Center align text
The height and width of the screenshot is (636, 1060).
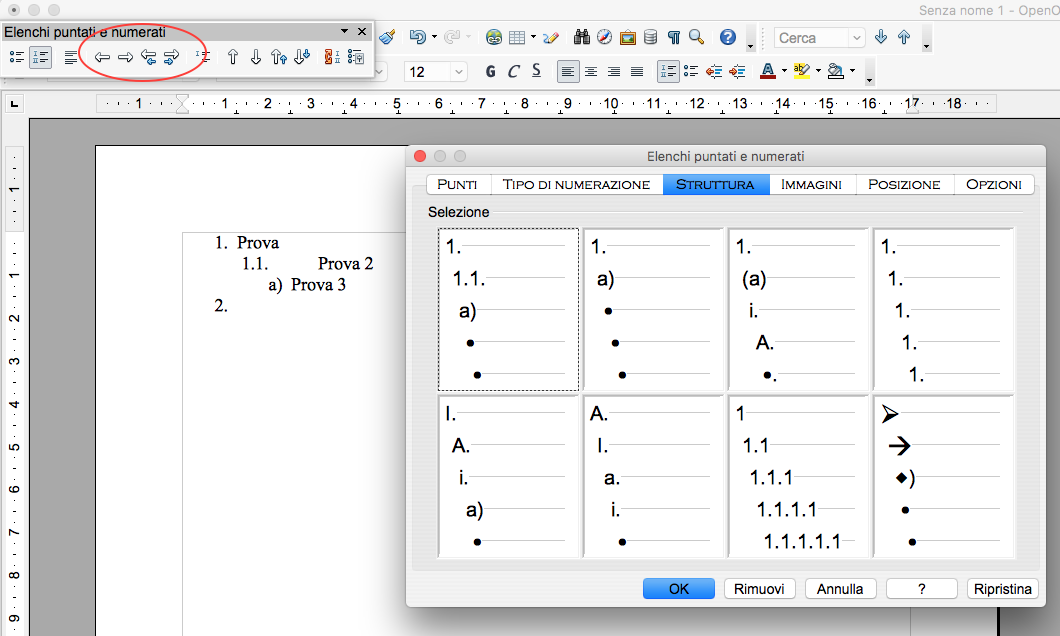click(591, 71)
